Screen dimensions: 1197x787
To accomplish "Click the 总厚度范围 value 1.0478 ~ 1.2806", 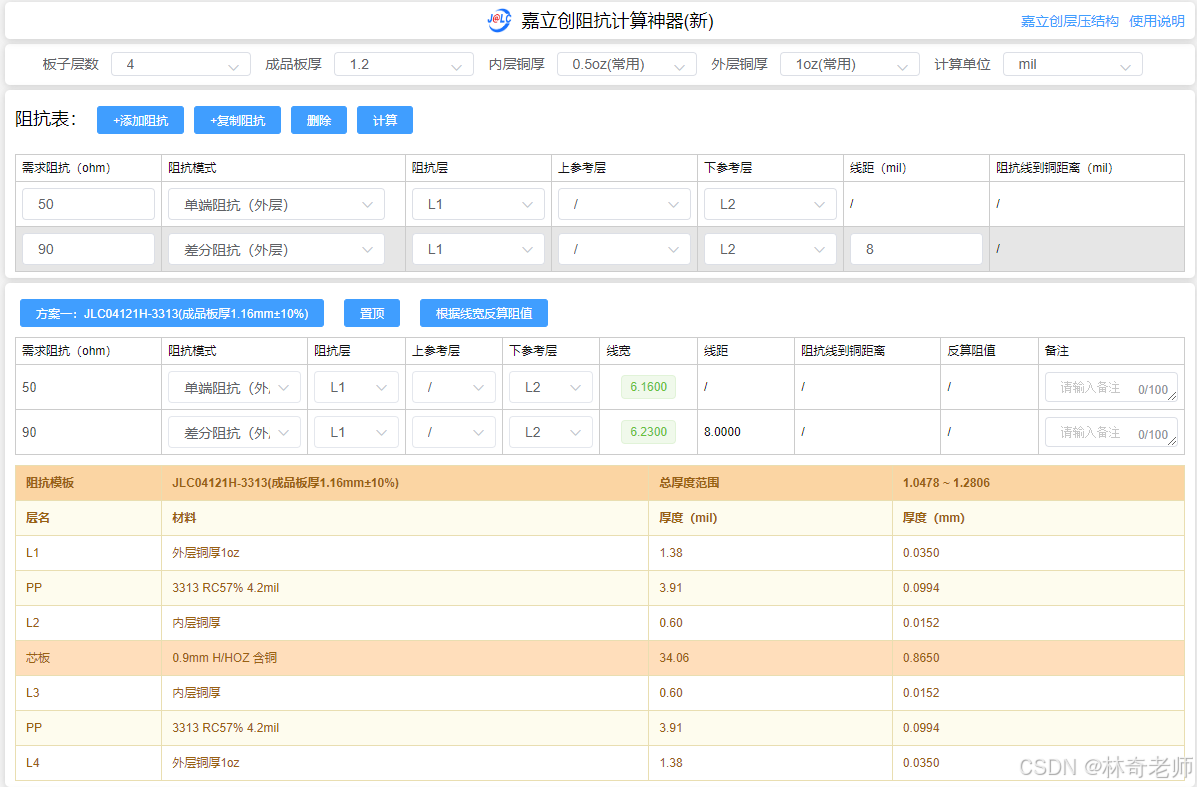I will pos(946,482).
